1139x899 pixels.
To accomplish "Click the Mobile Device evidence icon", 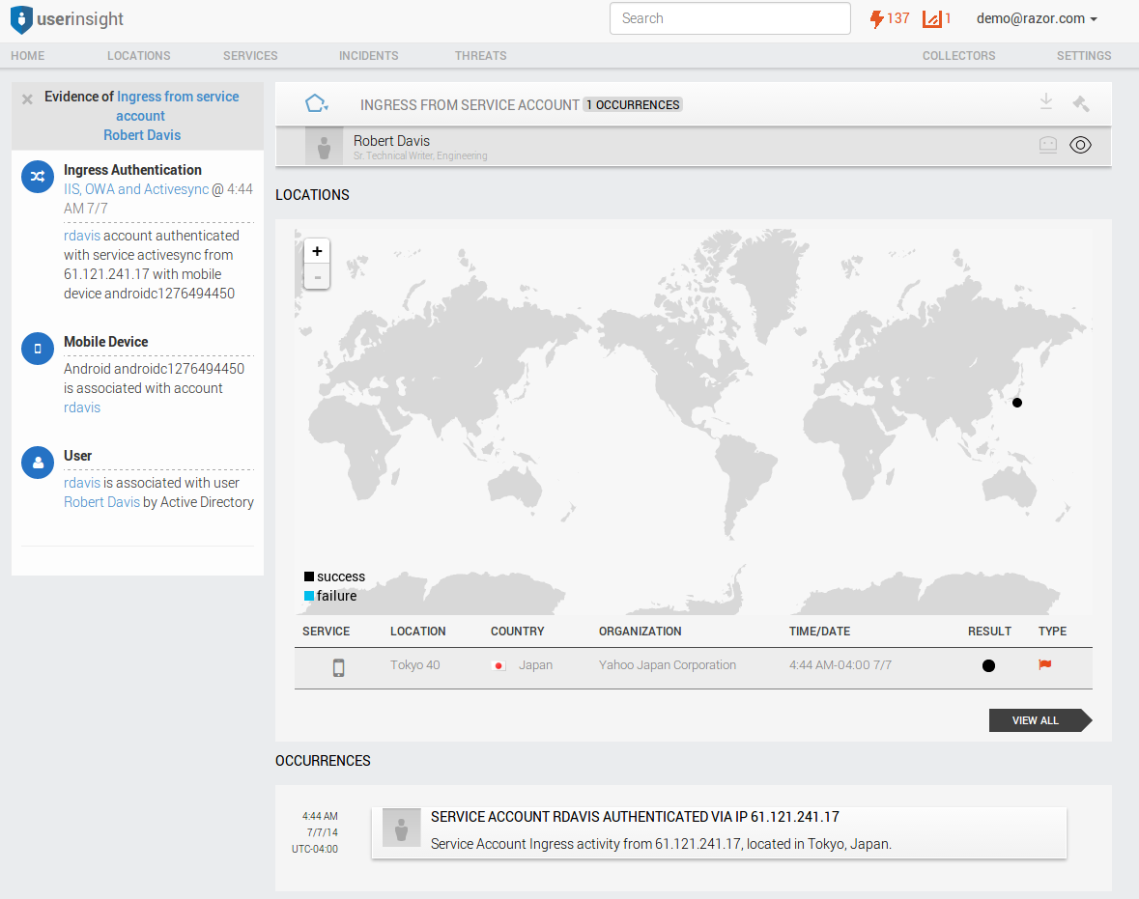I will pos(38,349).
